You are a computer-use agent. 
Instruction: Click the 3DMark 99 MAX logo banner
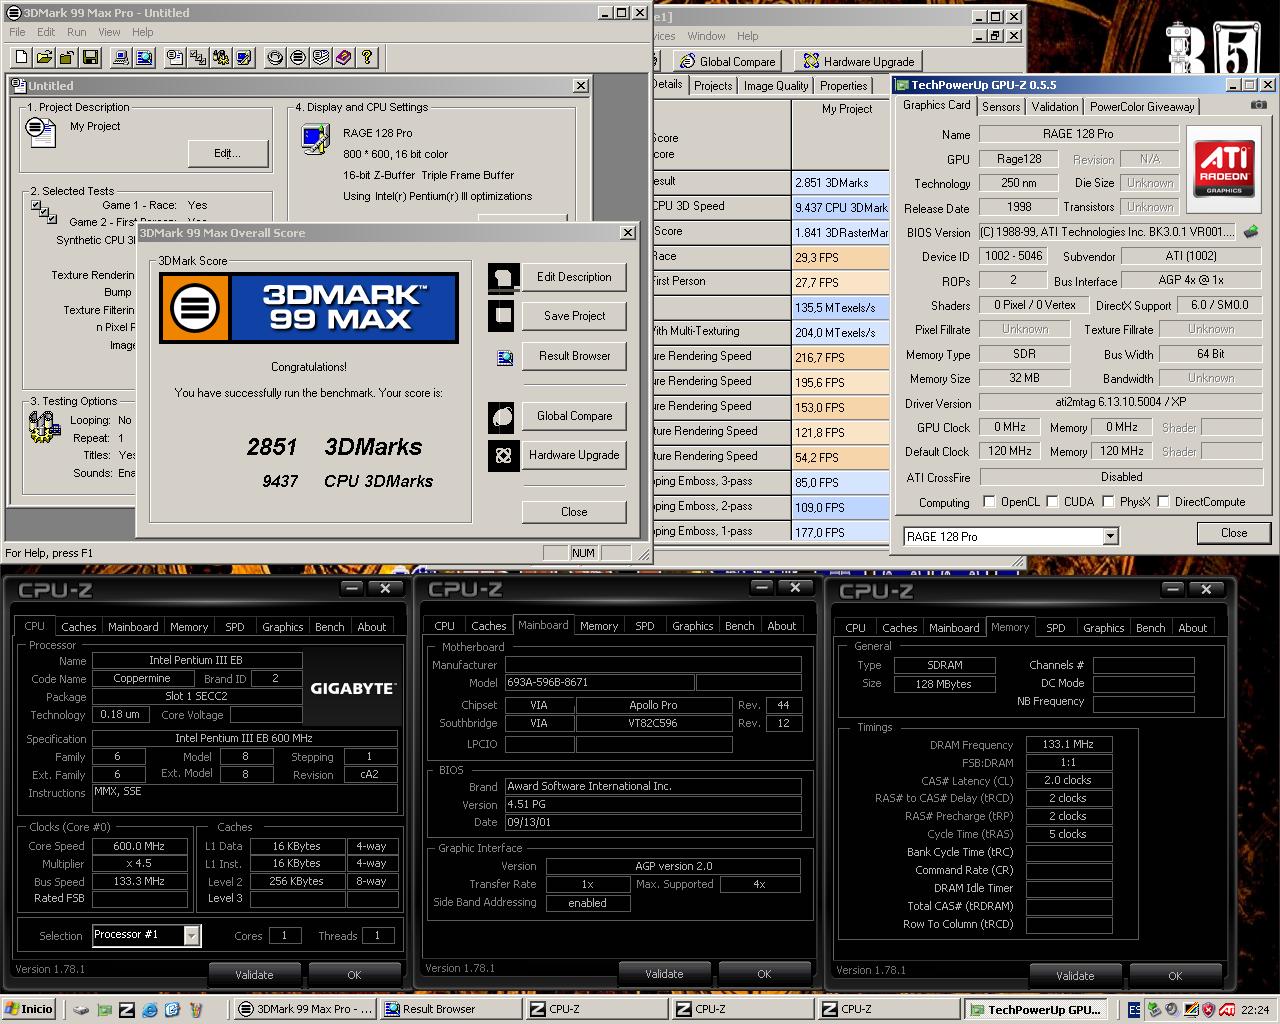(309, 308)
